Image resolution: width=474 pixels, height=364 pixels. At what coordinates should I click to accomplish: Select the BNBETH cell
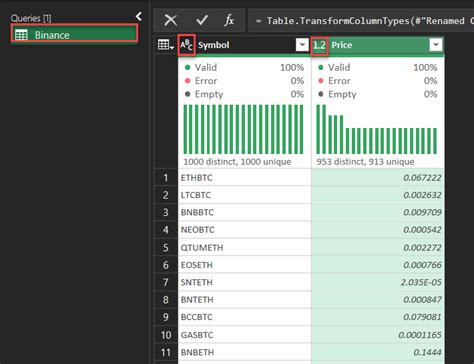[244, 352]
